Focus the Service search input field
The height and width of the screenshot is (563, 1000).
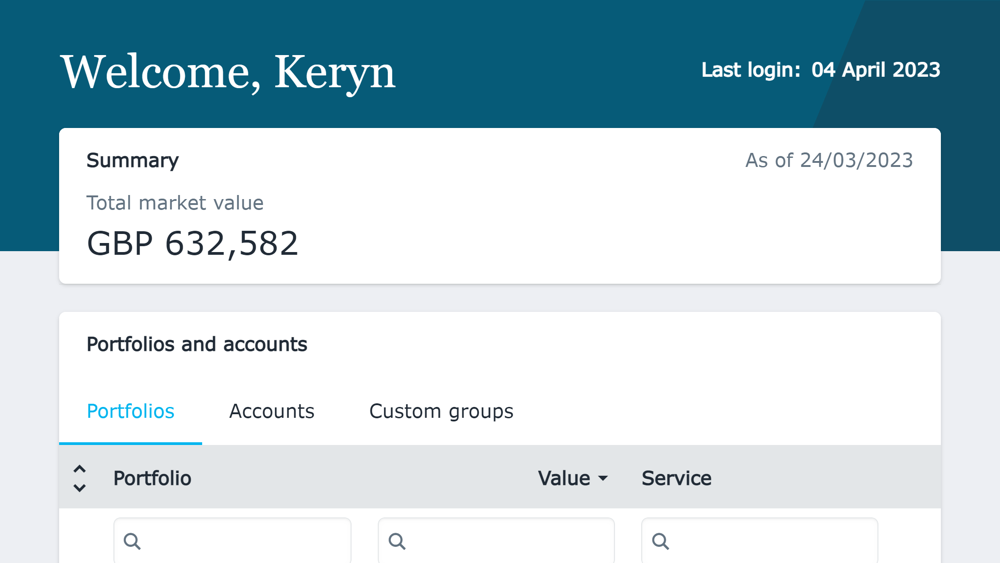pyautogui.click(x=772, y=541)
